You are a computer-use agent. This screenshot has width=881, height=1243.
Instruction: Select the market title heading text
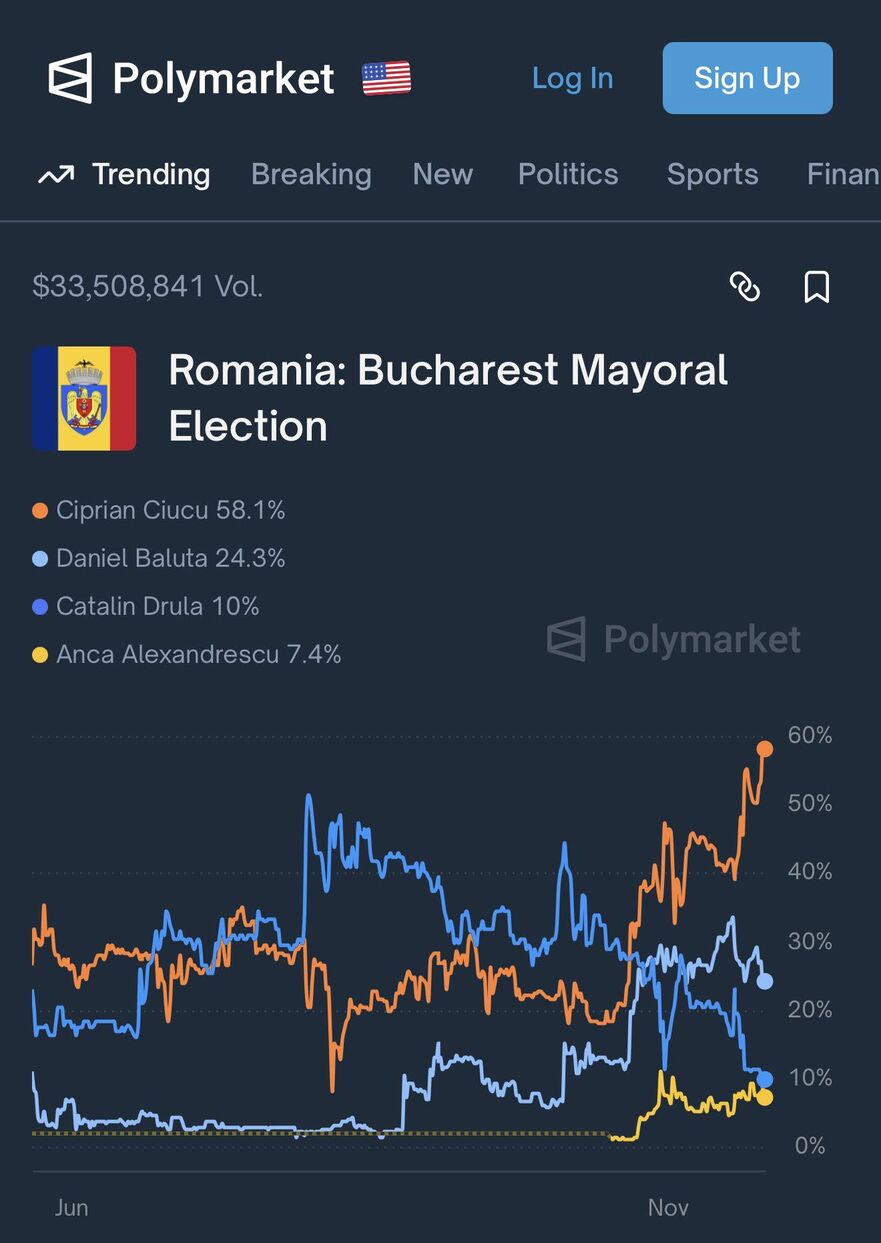point(448,398)
